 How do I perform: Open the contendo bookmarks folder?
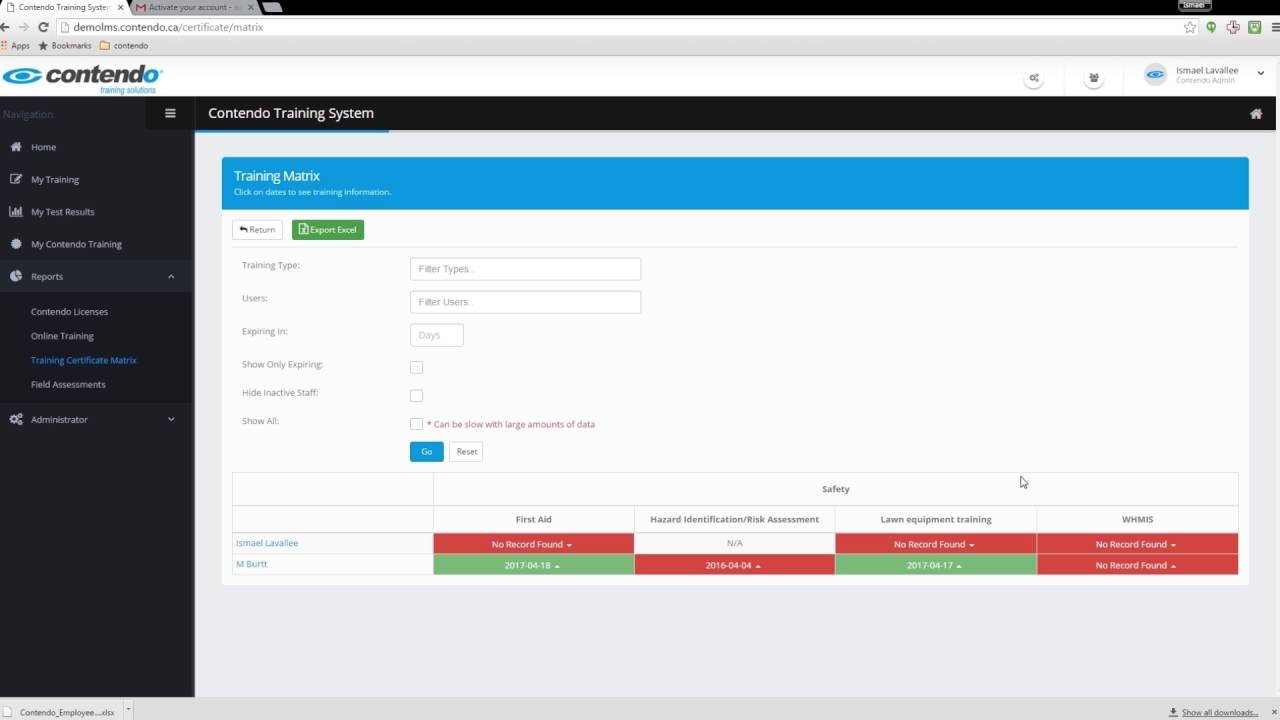[x=124, y=45]
